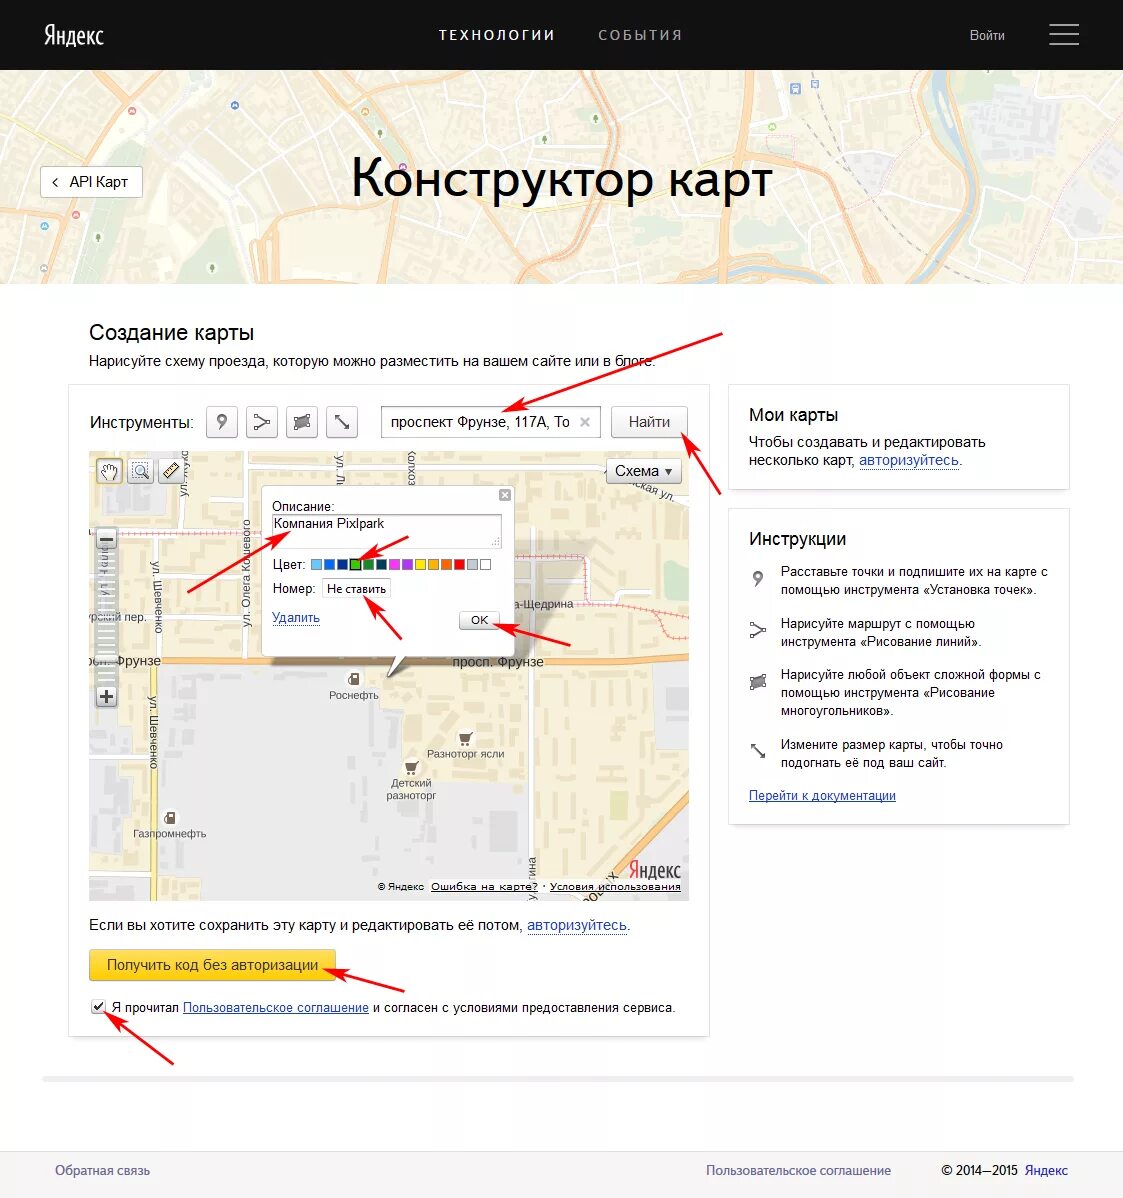Screen dimensions: 1123x1198
Task: Pick the dark green color swatch
Action: pos(368,565)
